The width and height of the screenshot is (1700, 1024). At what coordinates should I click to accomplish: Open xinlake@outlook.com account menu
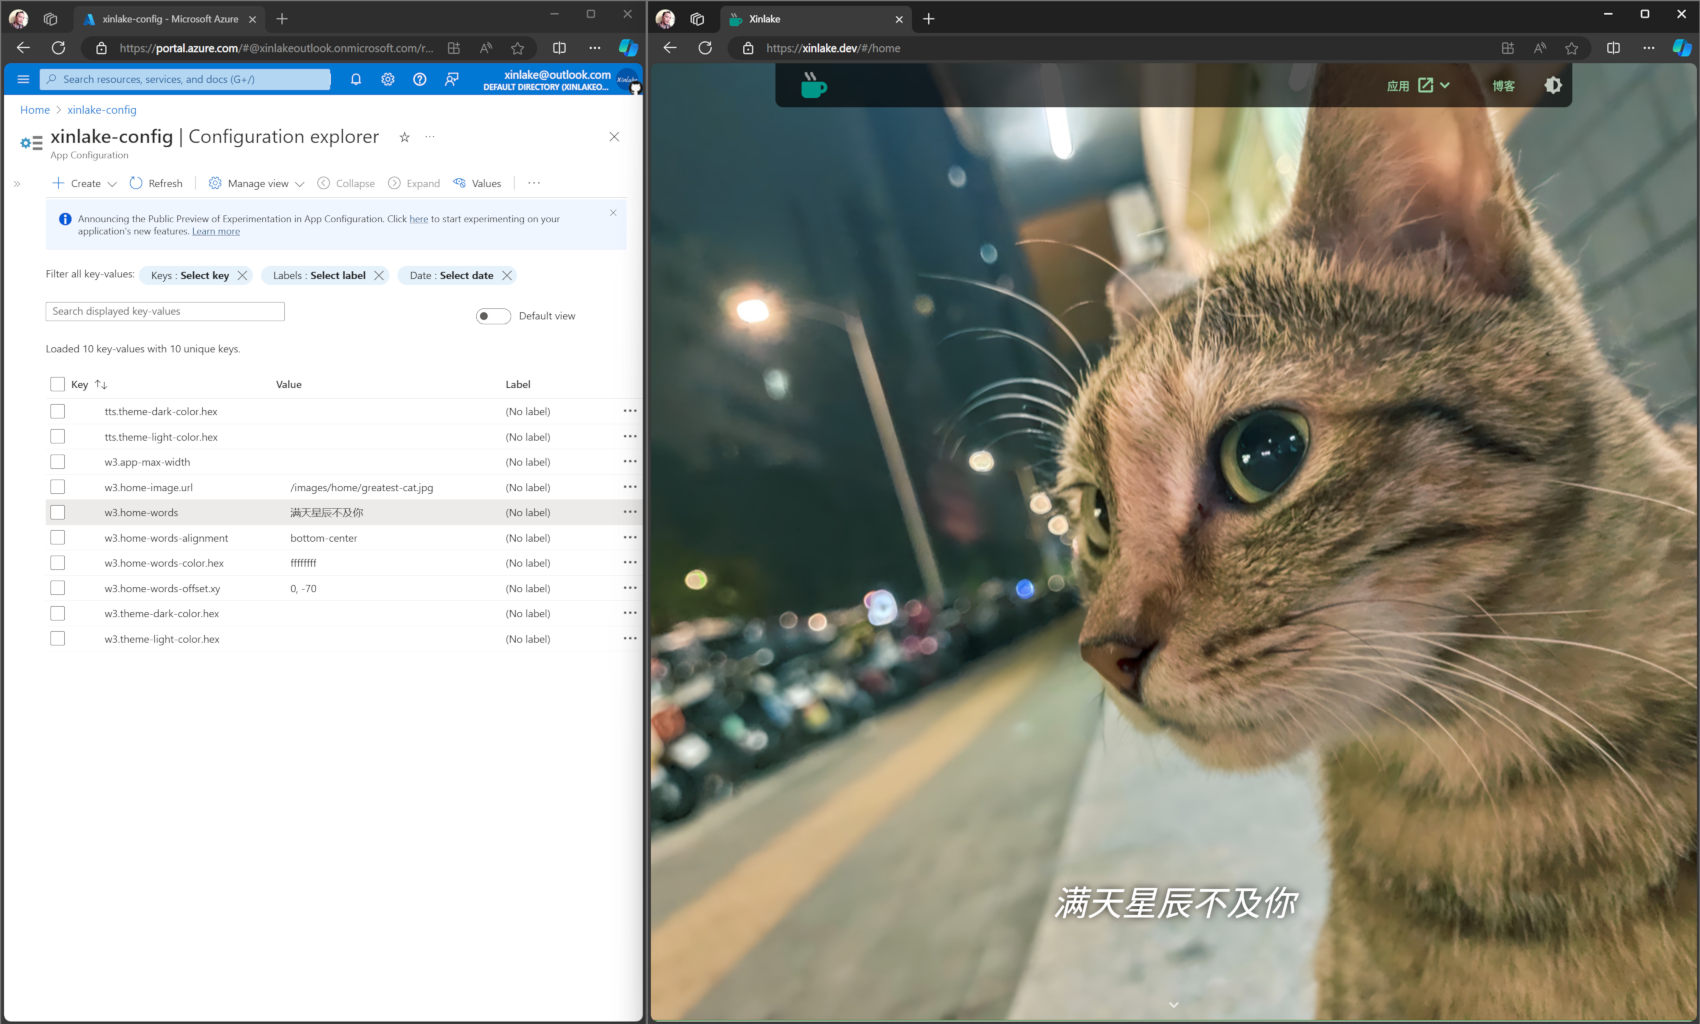[558, 79]
